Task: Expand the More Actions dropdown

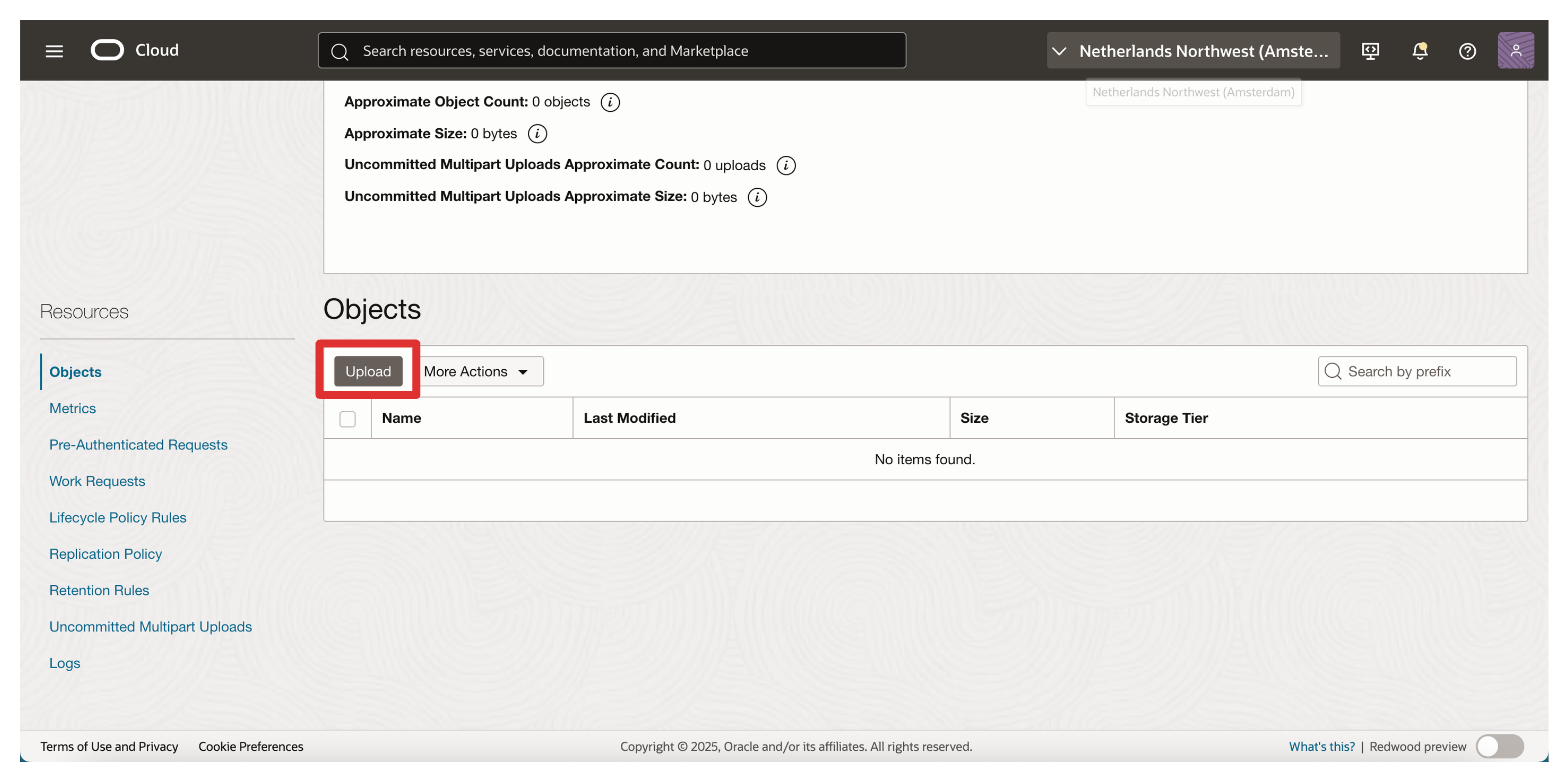Action: pos(478,372)
